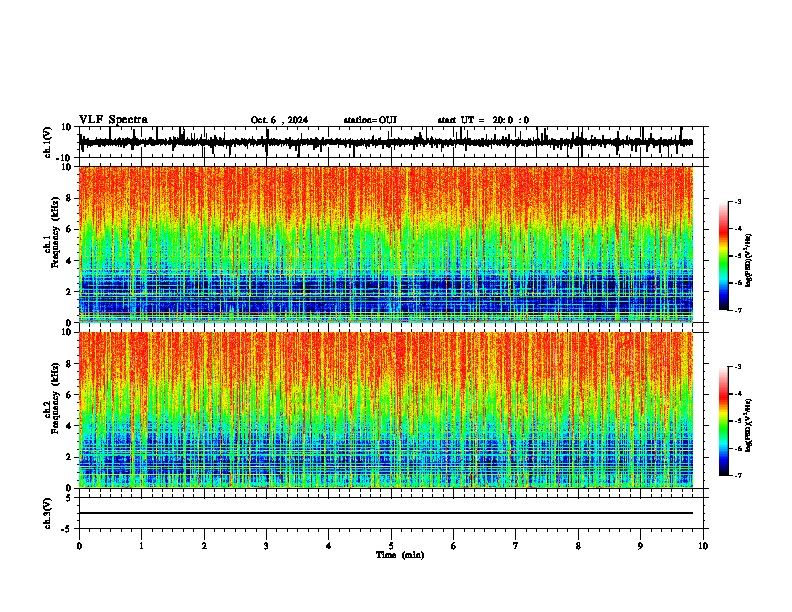Click the ch.2 colorbar log(PSD) label

pos(748,425)
